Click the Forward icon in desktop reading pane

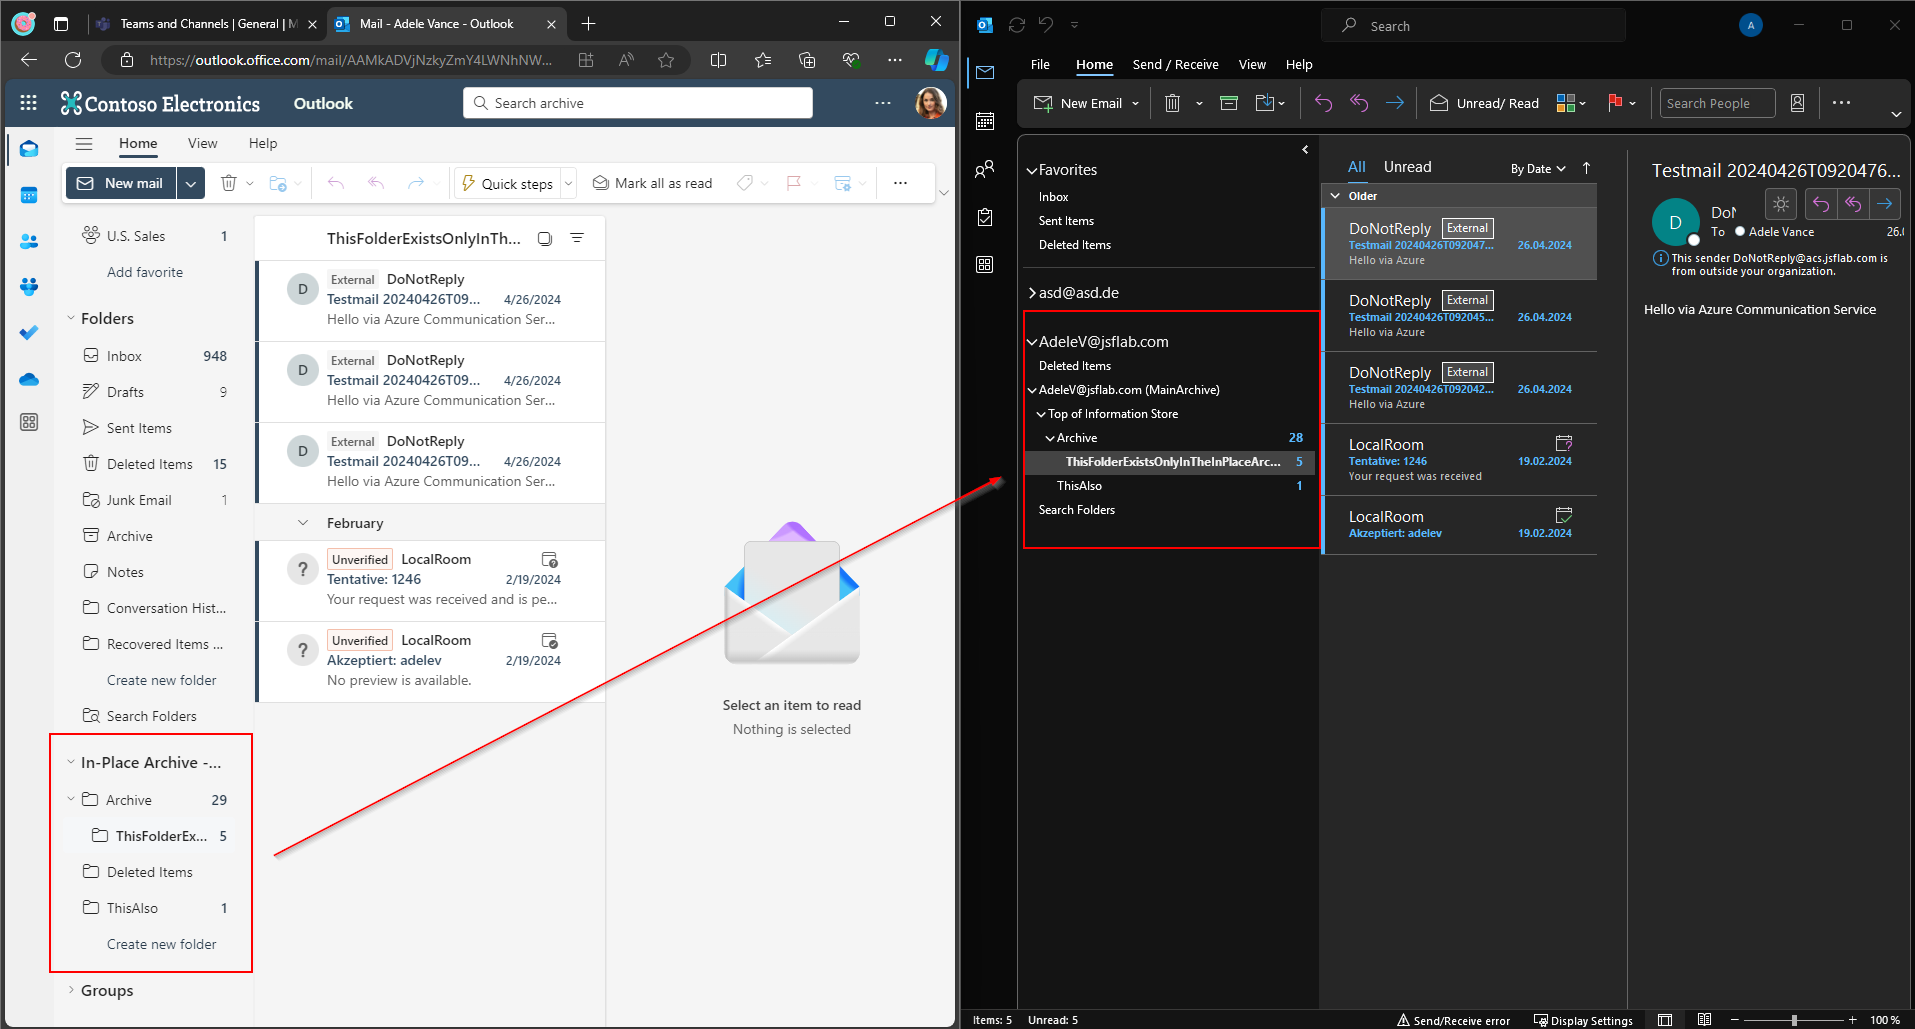point(1885,204)
